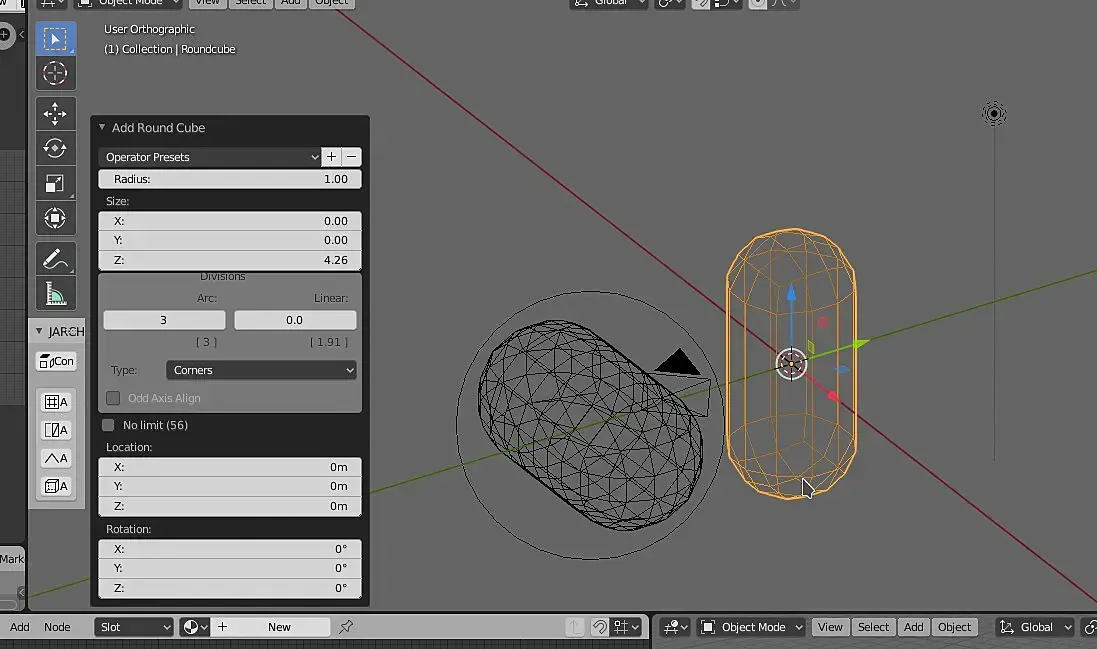
Task: Open the node snap element dropdown
Action: [x=626, y=627]
